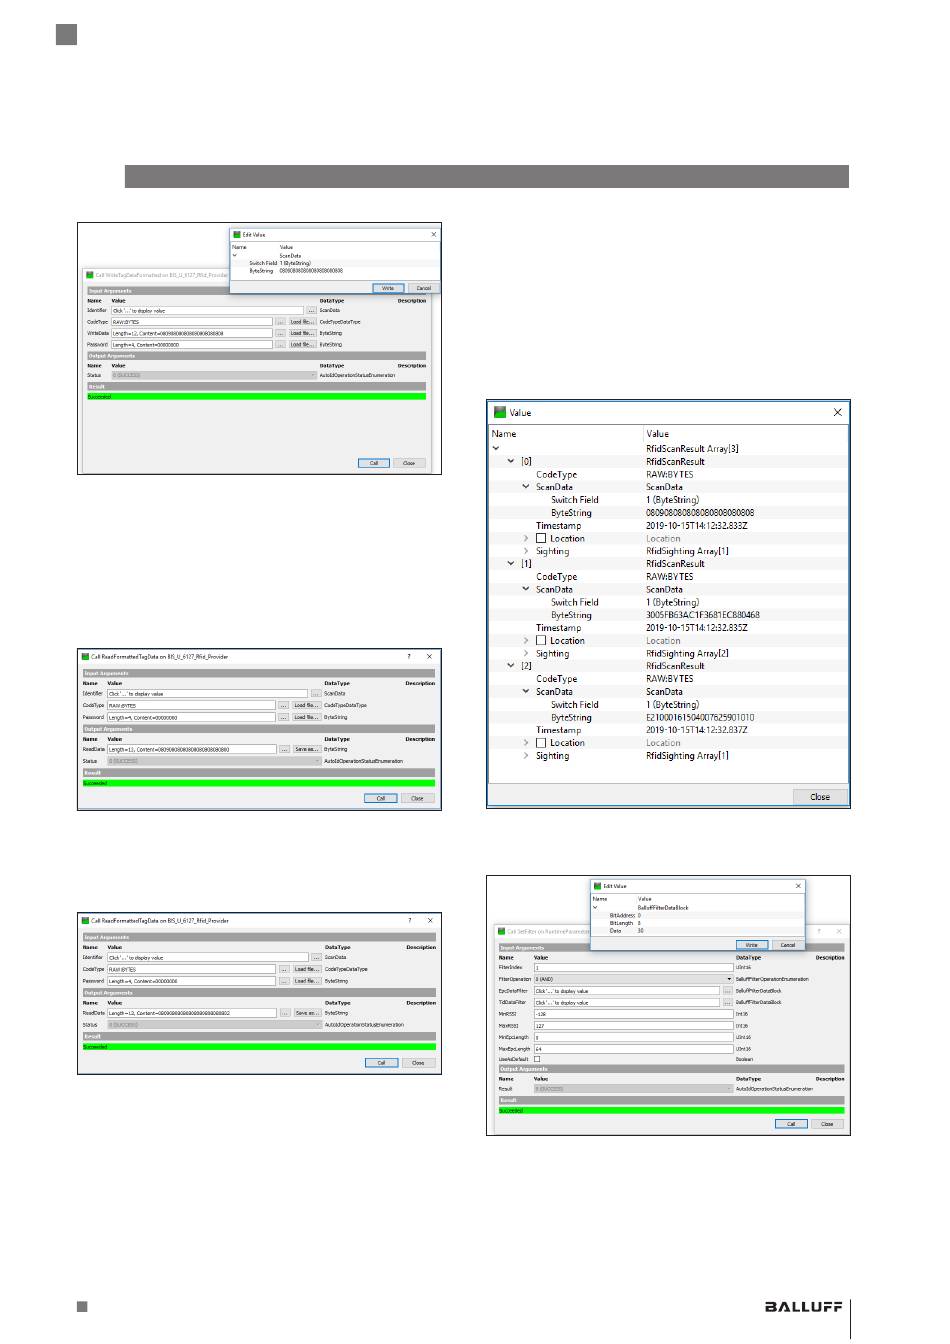The height and width of the screenshot is (1344, 950).
Task: Click the WriteTagDataFormatted dialog title icon
Action: [x=88, y=275]
